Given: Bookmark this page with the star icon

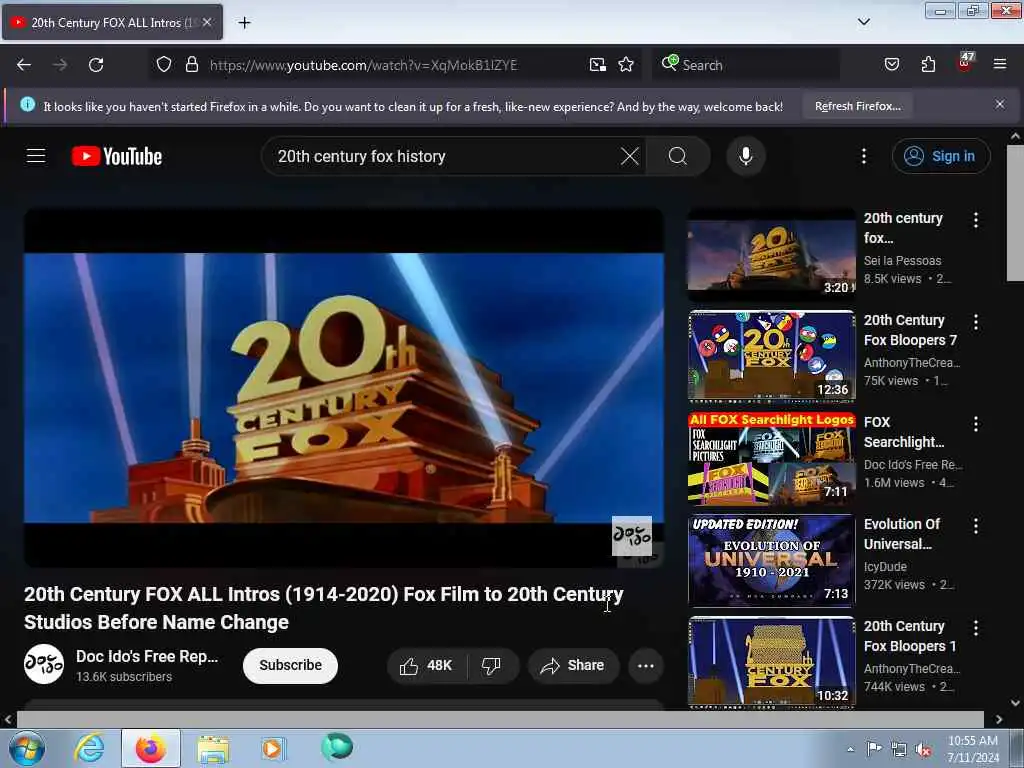Looking at the screenshot, I should point(626,65).
